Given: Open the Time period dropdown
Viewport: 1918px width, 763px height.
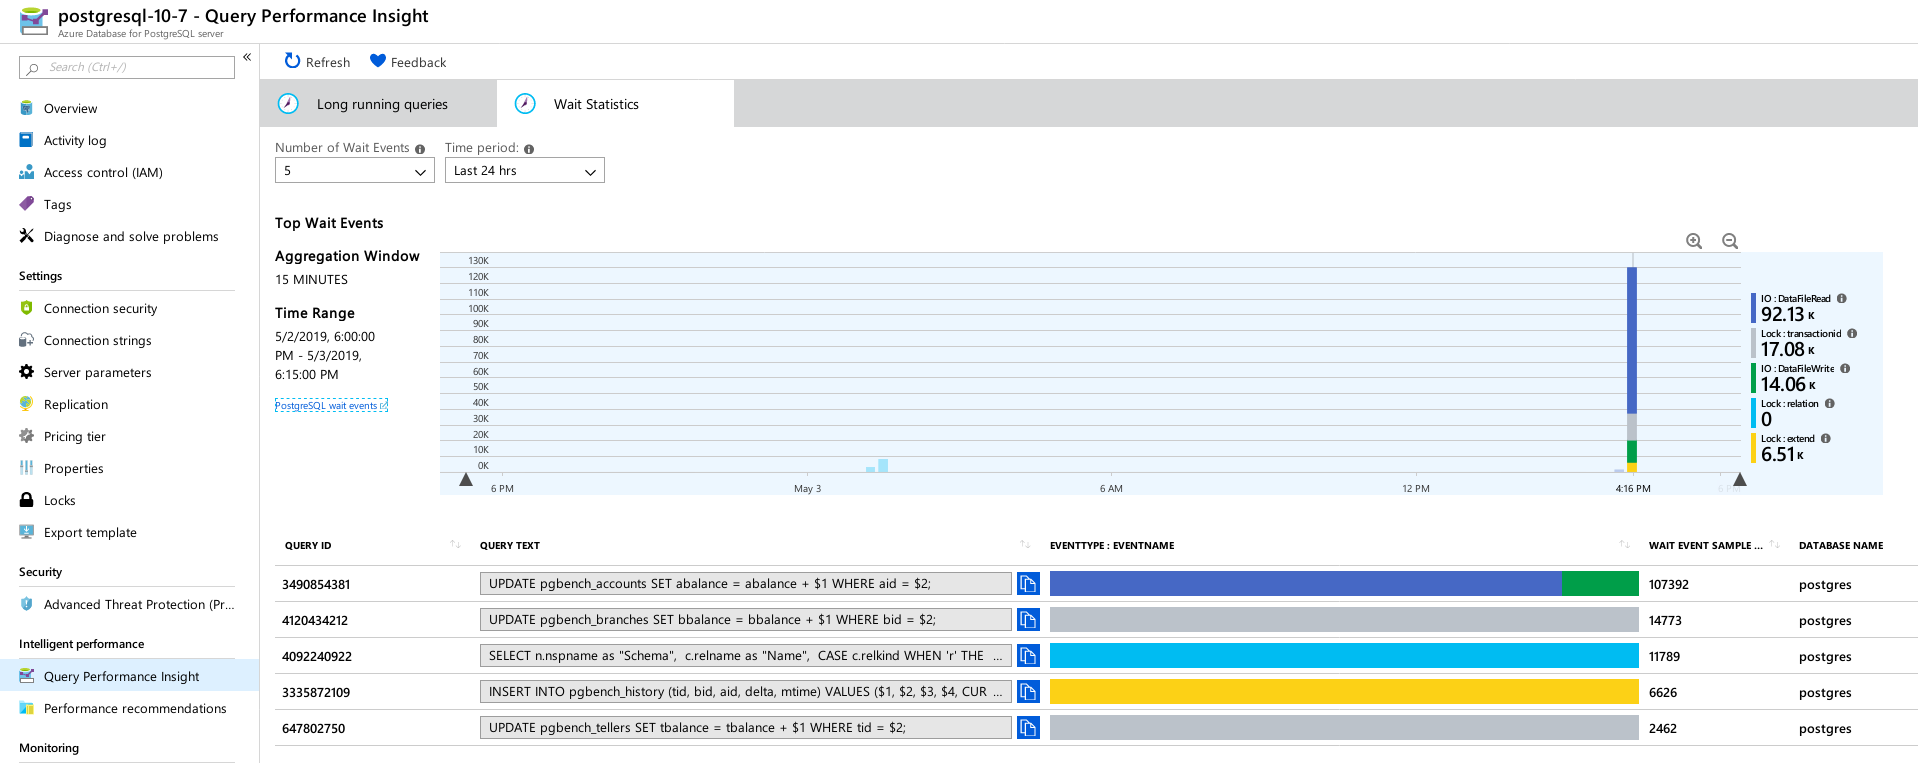Looking at the screenshot, I should (525, 171).
